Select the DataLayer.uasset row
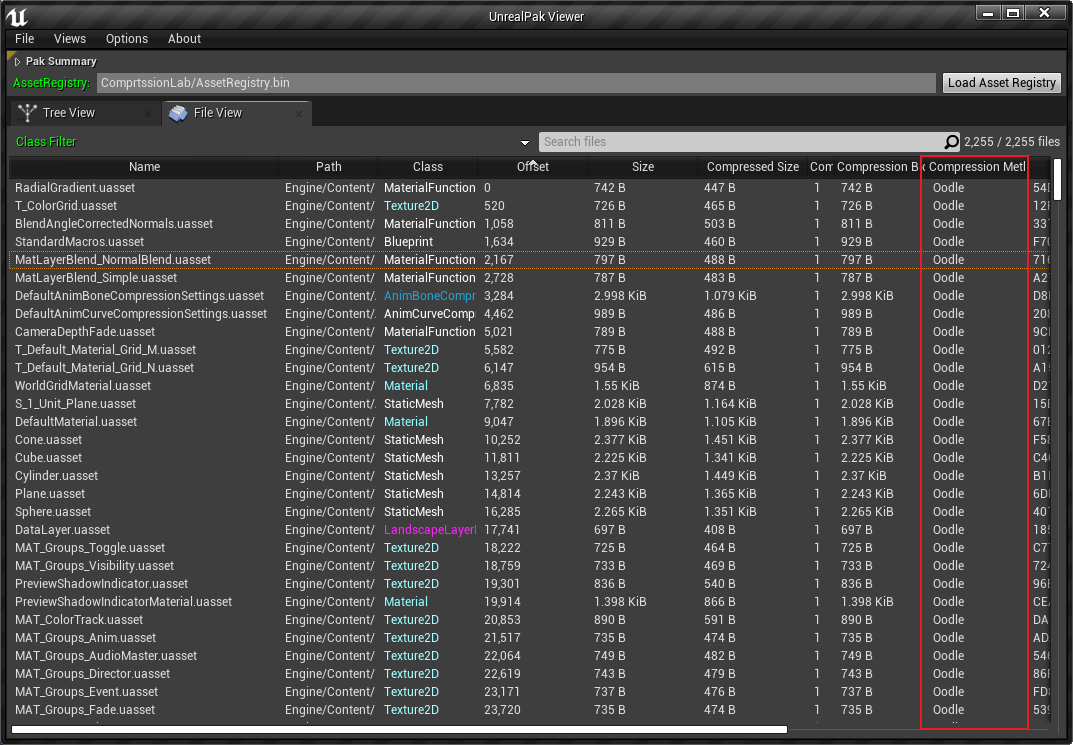Image resolution: width=1073 pixels, height=745 pixels. [x=530, y=530]
